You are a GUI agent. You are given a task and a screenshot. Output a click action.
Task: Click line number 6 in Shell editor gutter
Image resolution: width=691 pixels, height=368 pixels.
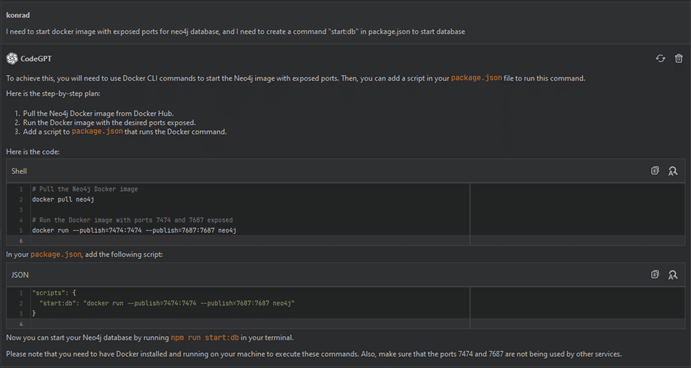coord(21,241)
